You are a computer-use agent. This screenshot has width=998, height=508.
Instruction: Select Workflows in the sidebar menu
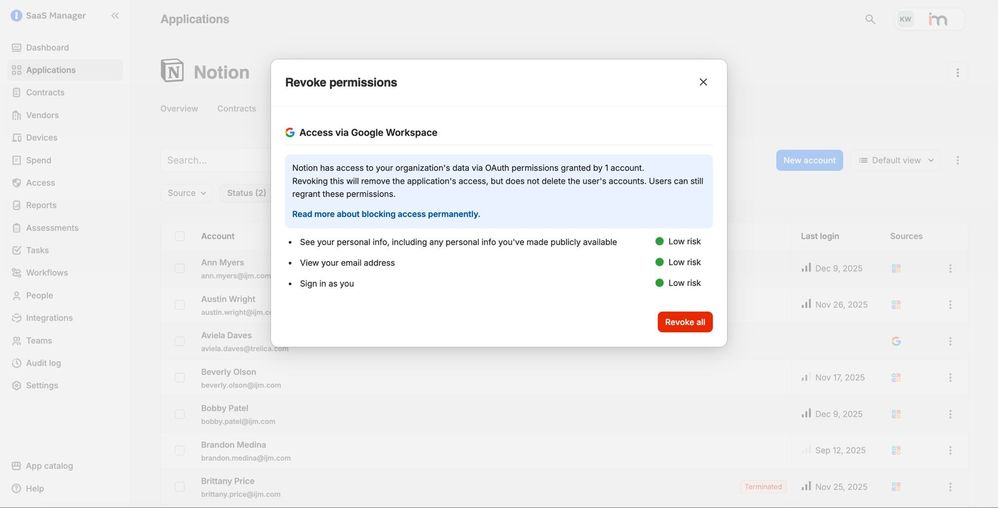click(x=47, y=273)
